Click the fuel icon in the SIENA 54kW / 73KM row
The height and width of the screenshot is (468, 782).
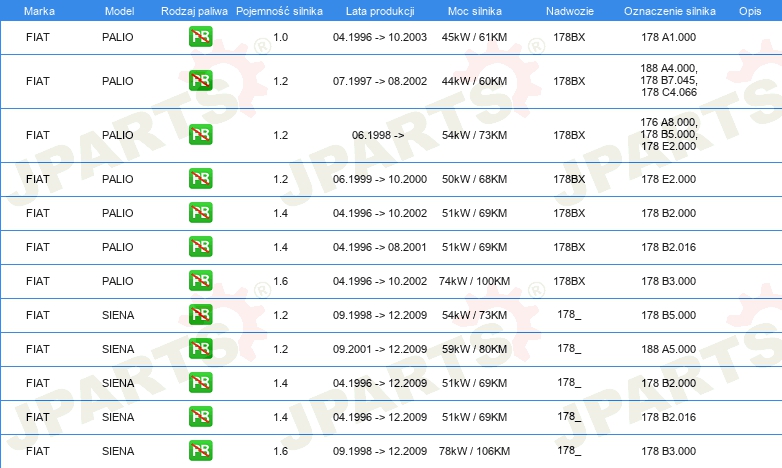(200, 314)
